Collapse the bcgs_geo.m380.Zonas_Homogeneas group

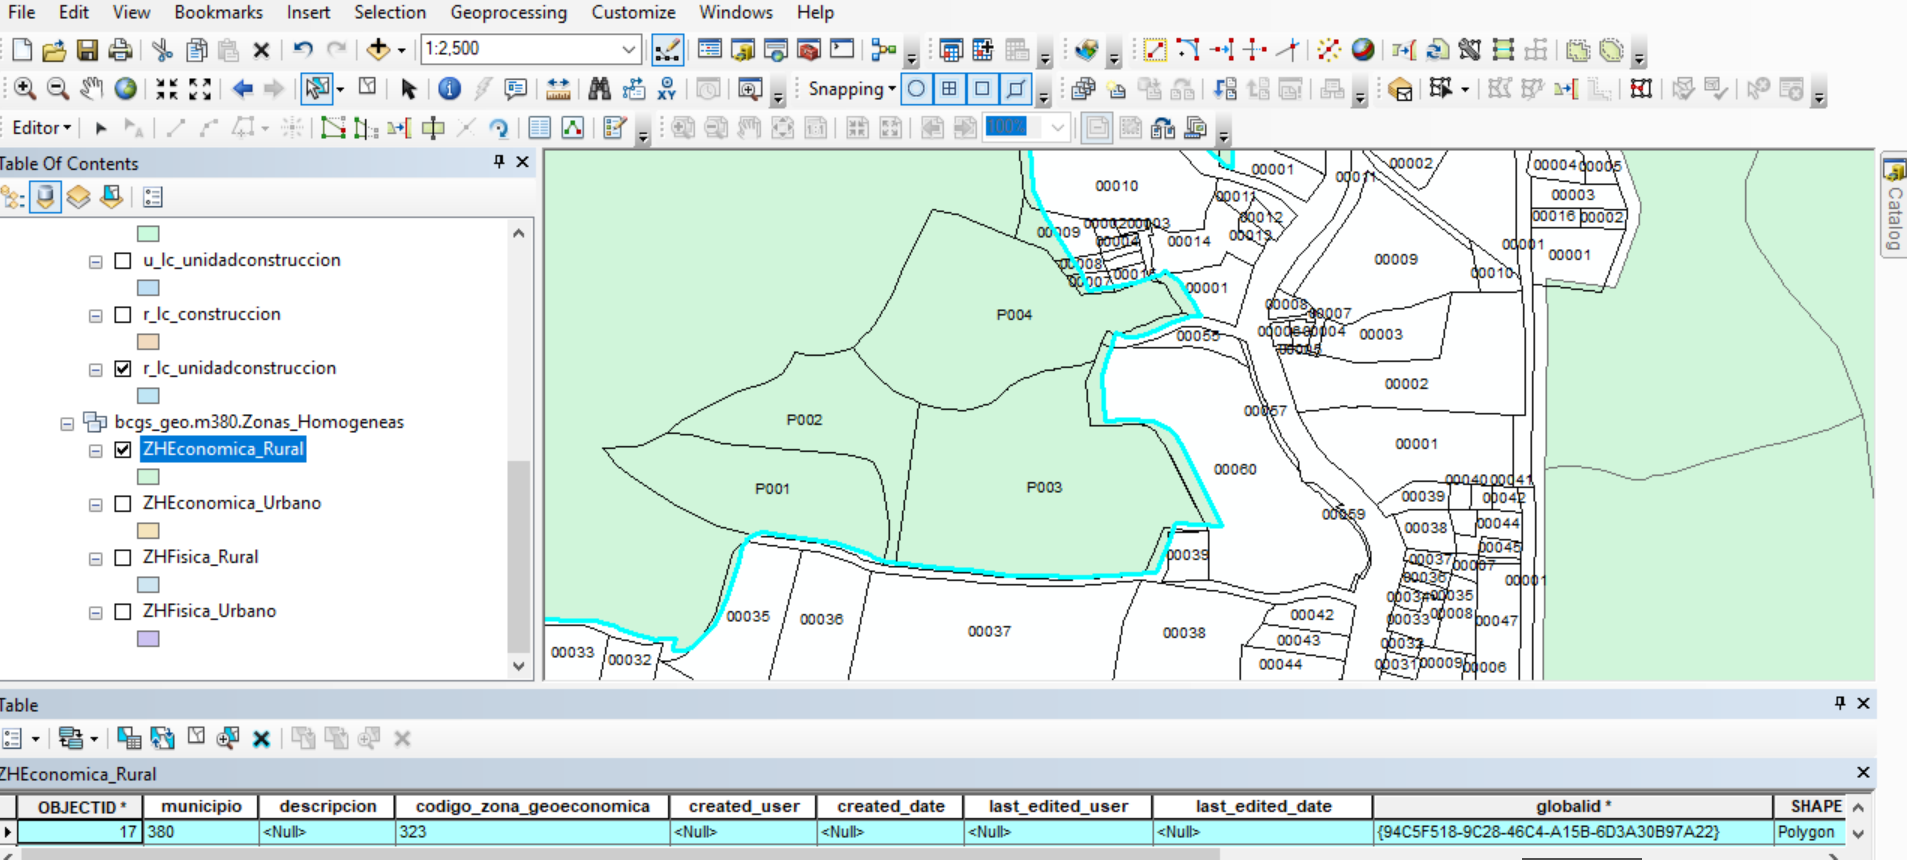point(67,423)
